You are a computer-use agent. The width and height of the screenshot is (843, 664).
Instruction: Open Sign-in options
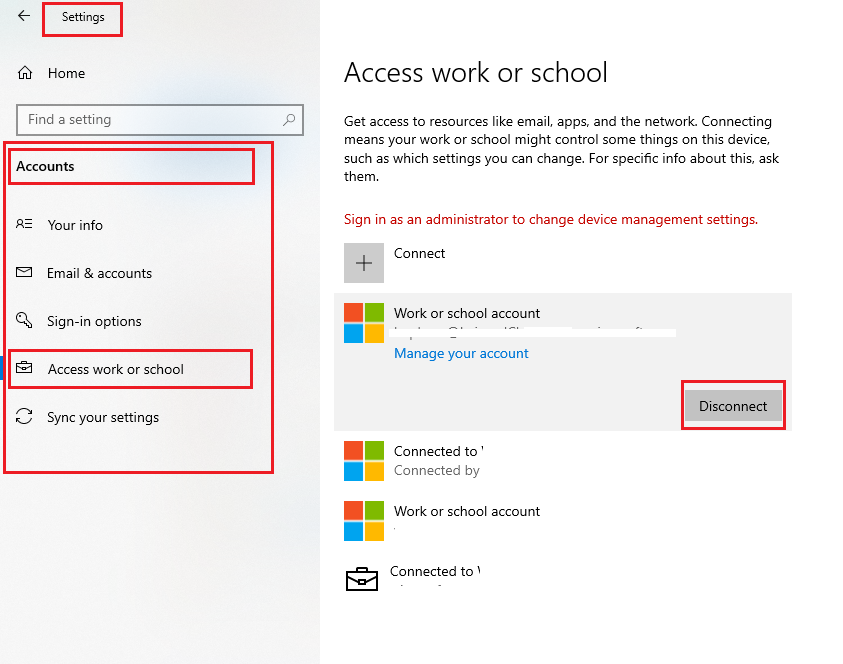coord(94,322)
